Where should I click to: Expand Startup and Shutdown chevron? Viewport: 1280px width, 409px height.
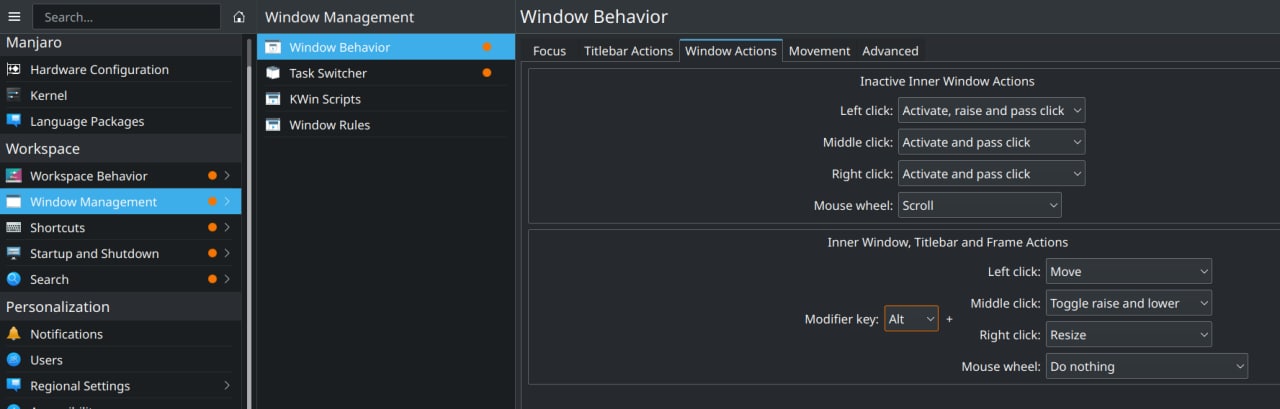tap(228, 254)
